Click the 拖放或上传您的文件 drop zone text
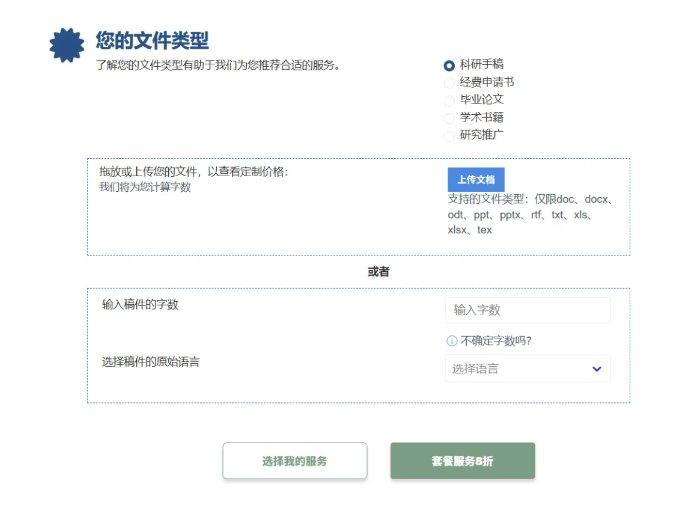The height and width of the screenshot is (507, 684). [193, 172]
